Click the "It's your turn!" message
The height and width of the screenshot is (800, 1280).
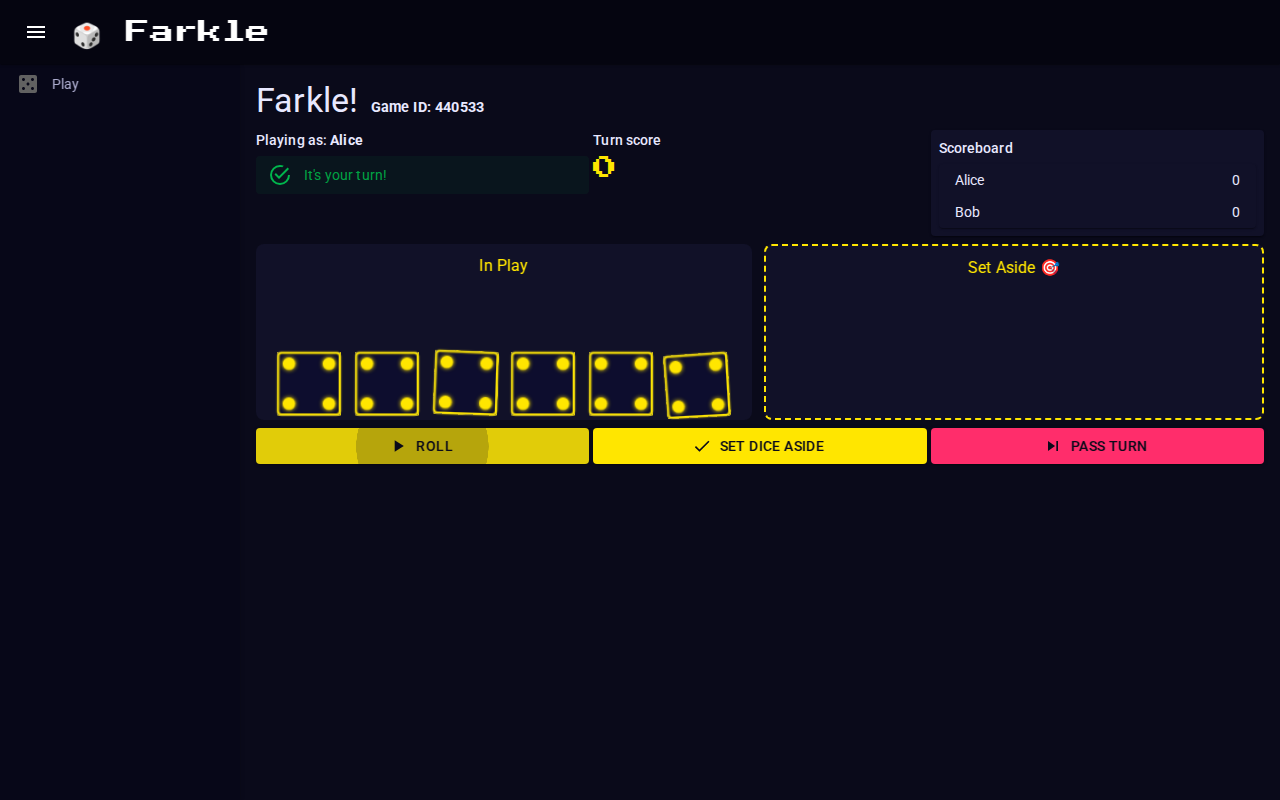[345, 175]
